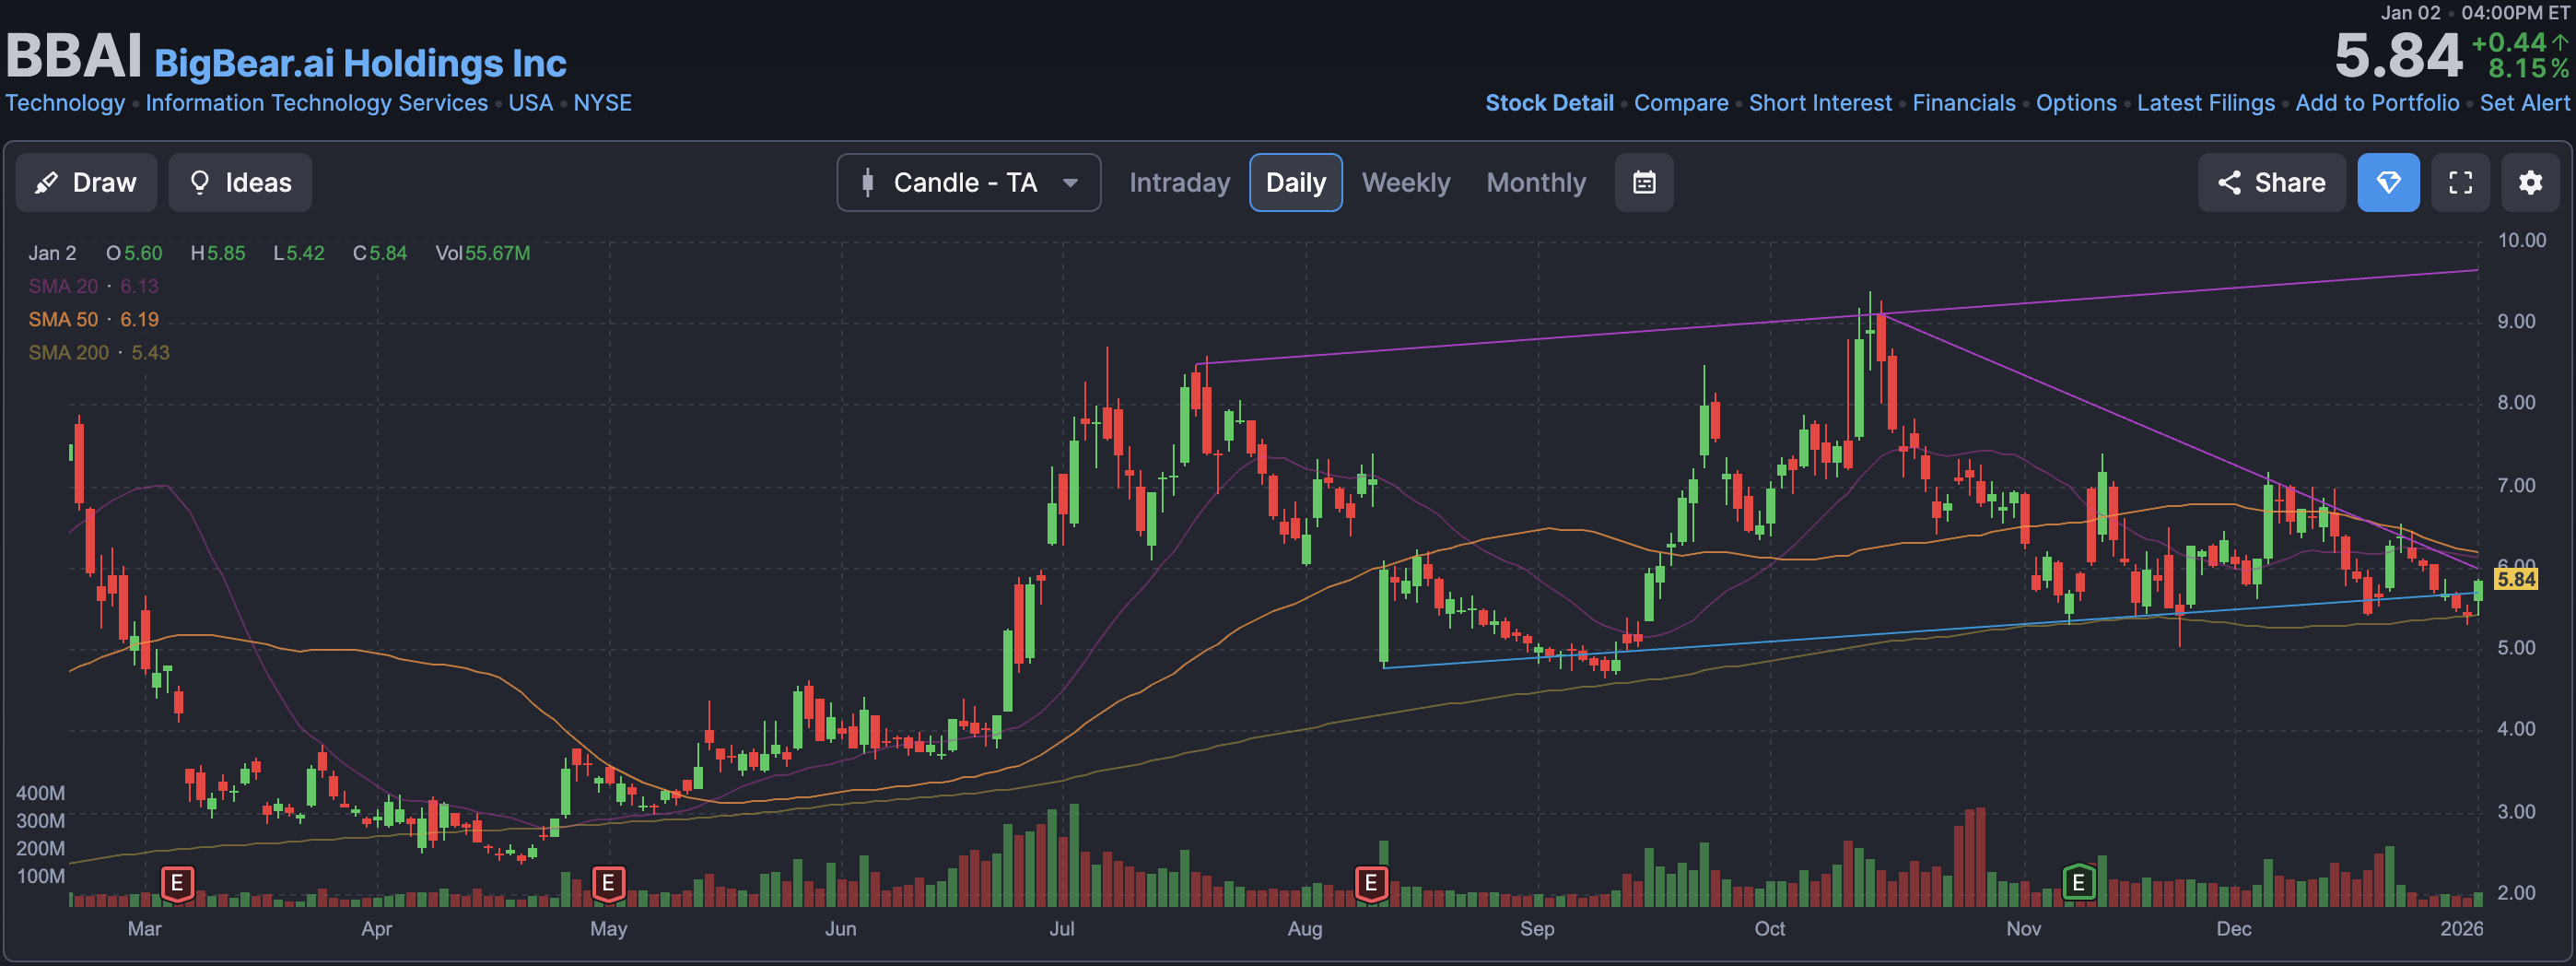This screenshot has width=2576, height=966.
Task: Click the dropdown arrow beside Candle - TA
Action: tap(1070, 183)
